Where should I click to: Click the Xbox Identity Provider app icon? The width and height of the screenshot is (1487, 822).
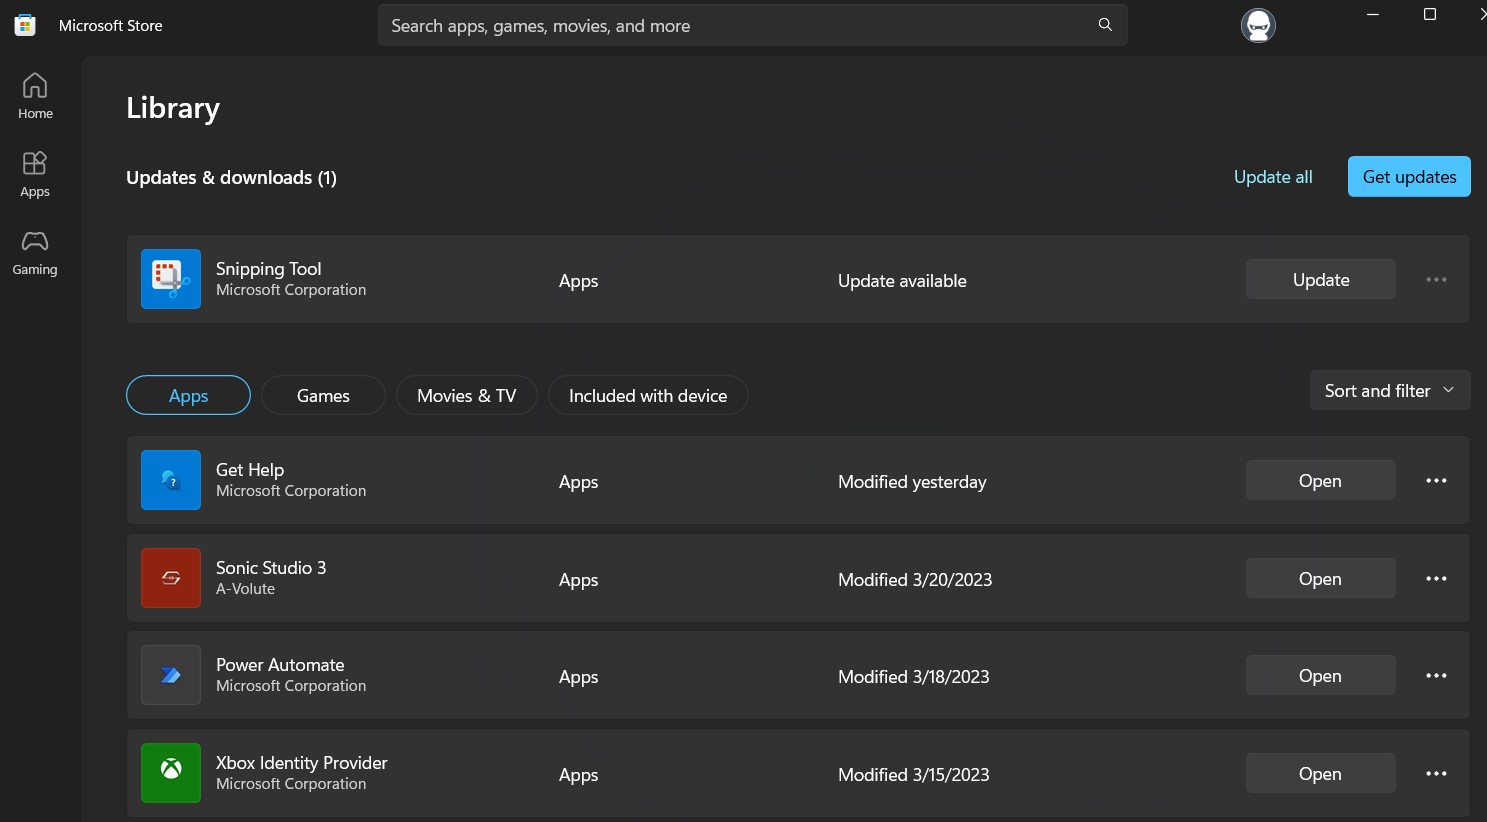(x=171, y=773)
